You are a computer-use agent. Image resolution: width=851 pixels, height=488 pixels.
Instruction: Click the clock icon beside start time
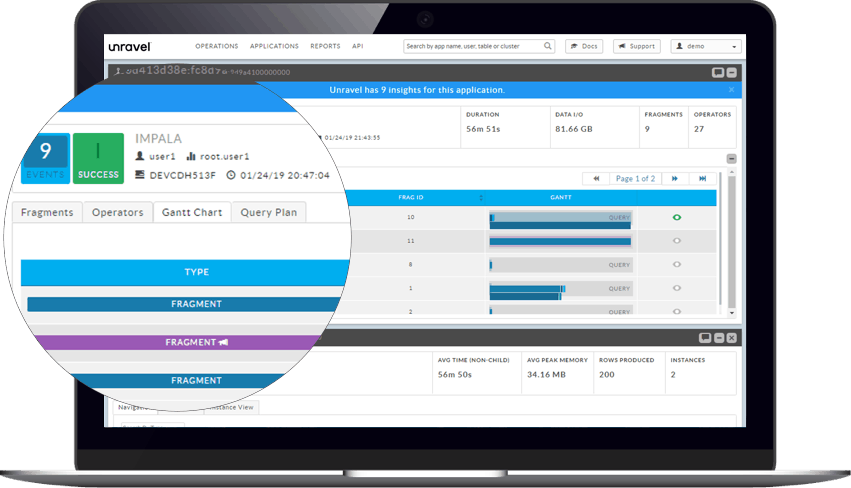[x=231, y=175]
